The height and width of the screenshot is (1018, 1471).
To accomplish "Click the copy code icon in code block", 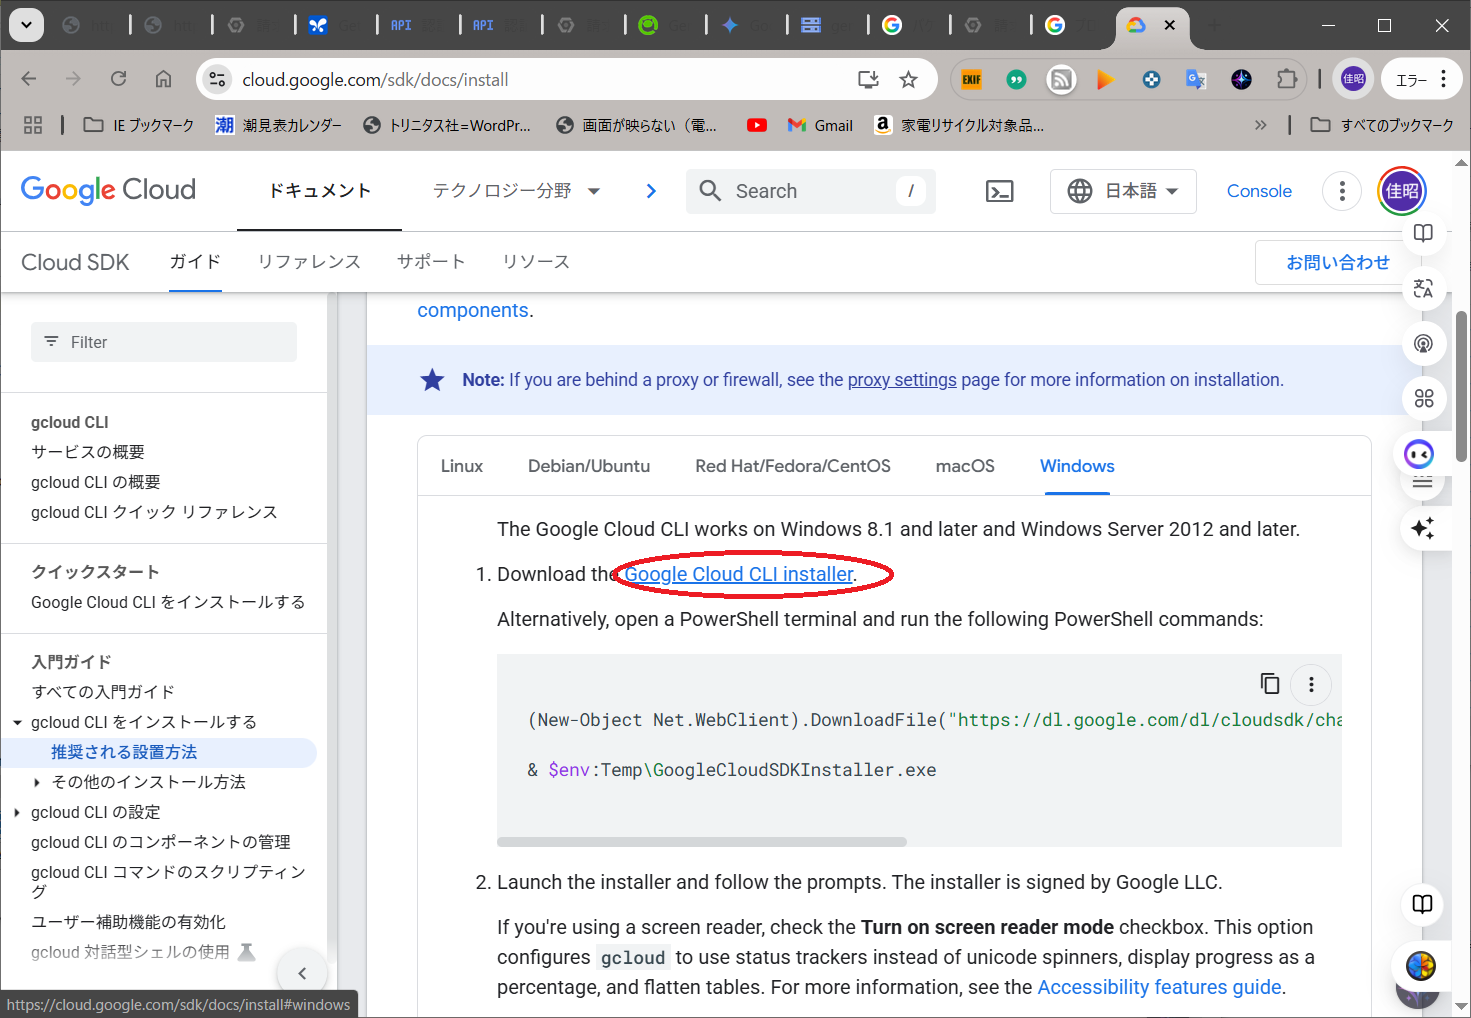I will (x=1269, y=684).
